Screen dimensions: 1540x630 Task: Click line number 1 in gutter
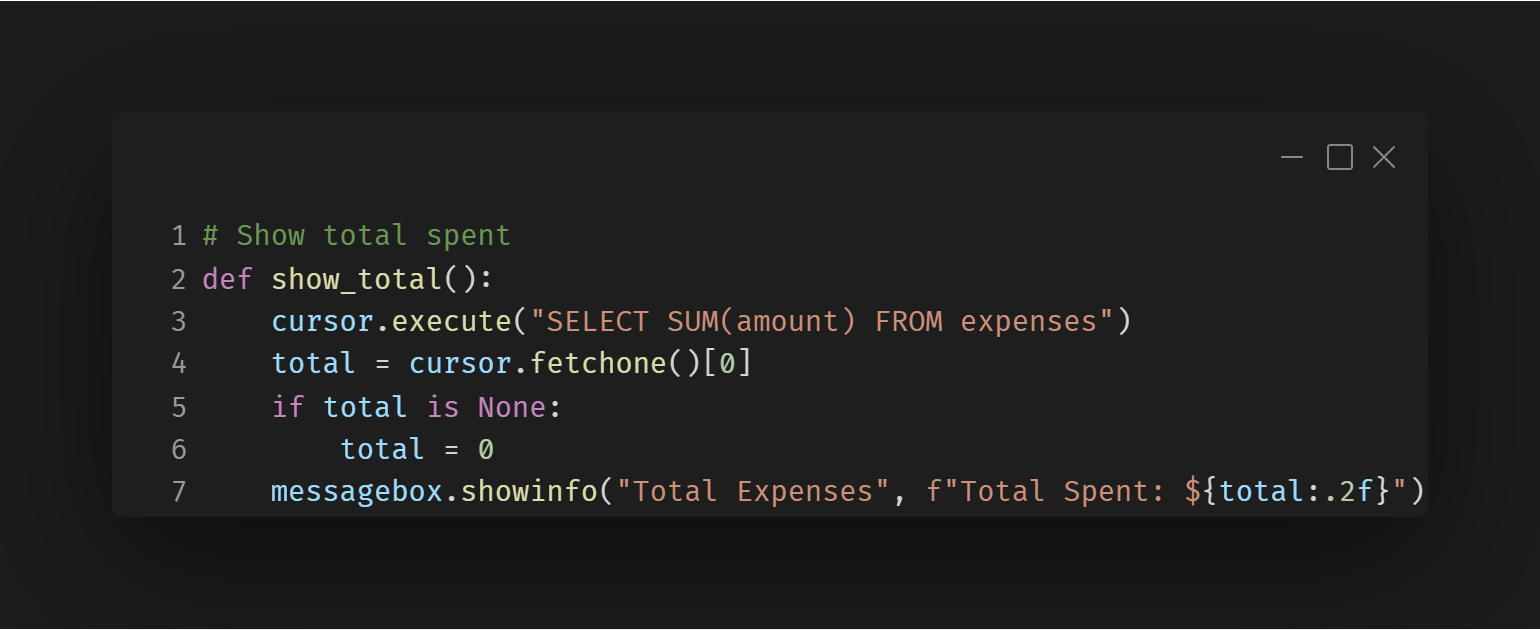(179, 236)
